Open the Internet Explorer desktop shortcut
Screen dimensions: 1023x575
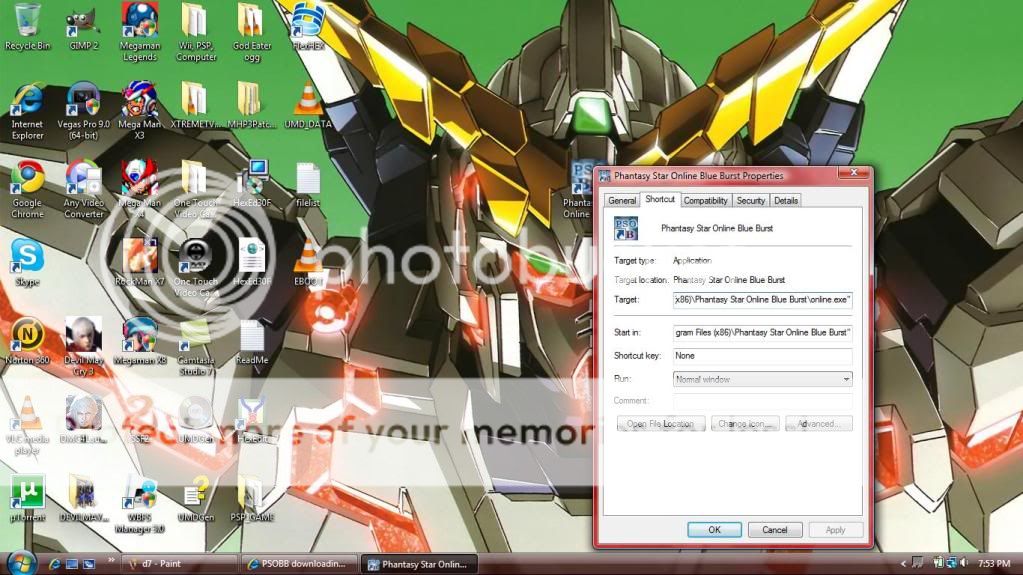point(27,100)
